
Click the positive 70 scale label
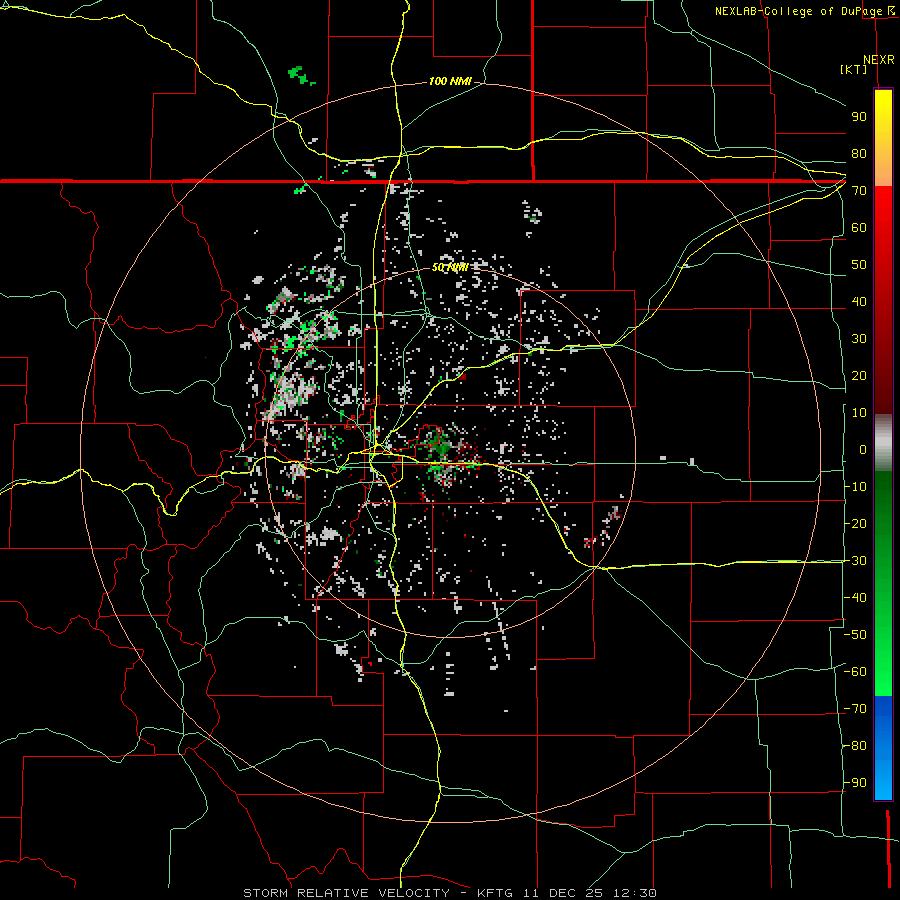click(x=859, y=191)
